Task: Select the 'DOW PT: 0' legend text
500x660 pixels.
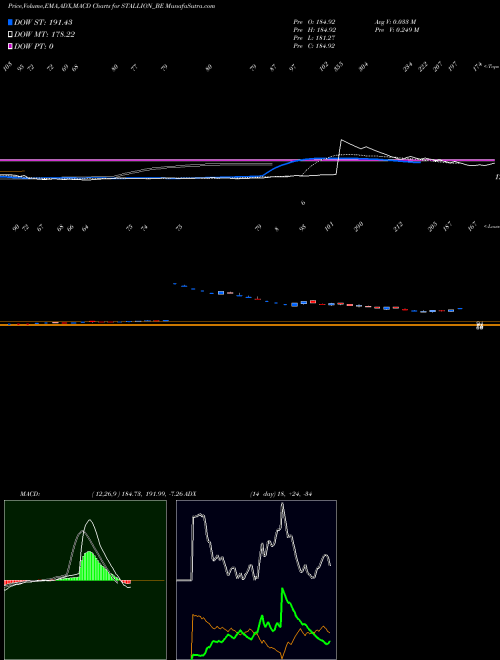Action: 34,46
